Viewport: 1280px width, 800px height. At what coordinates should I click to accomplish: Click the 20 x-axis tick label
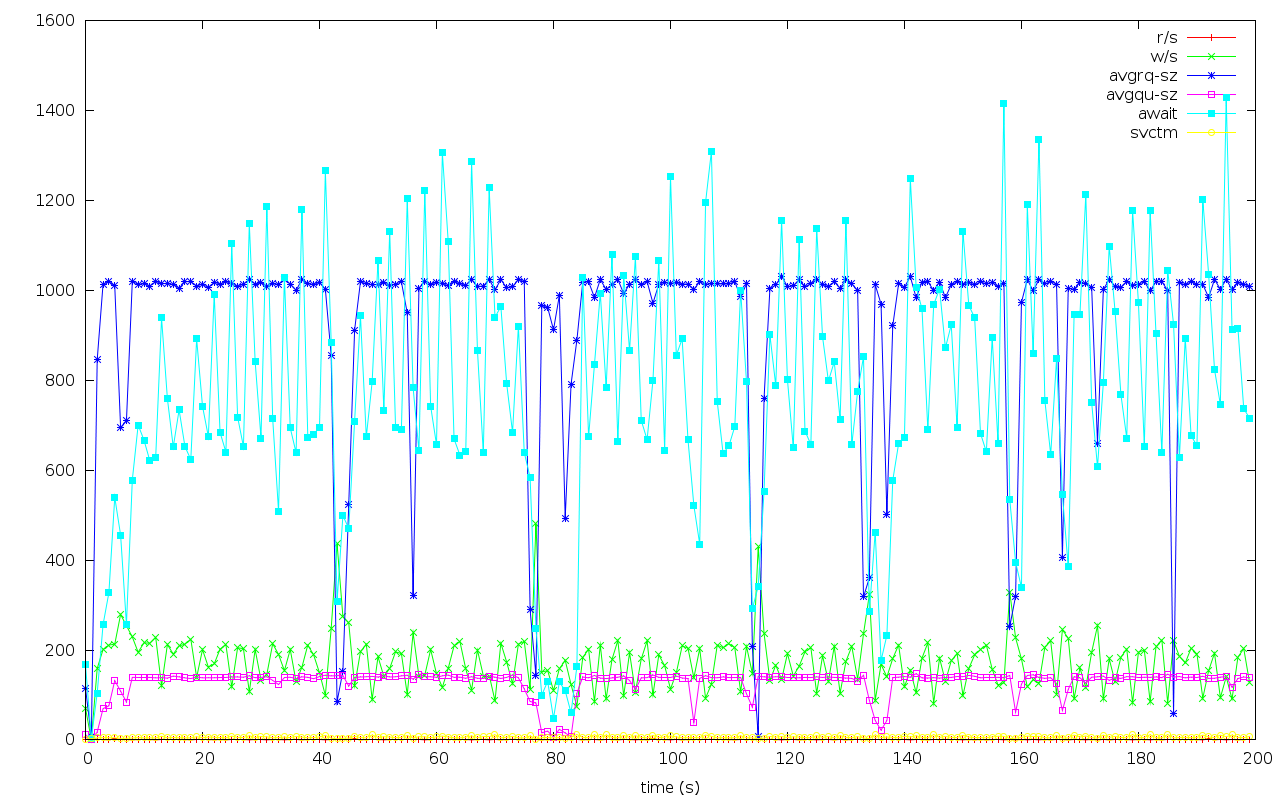coord(203,759)
